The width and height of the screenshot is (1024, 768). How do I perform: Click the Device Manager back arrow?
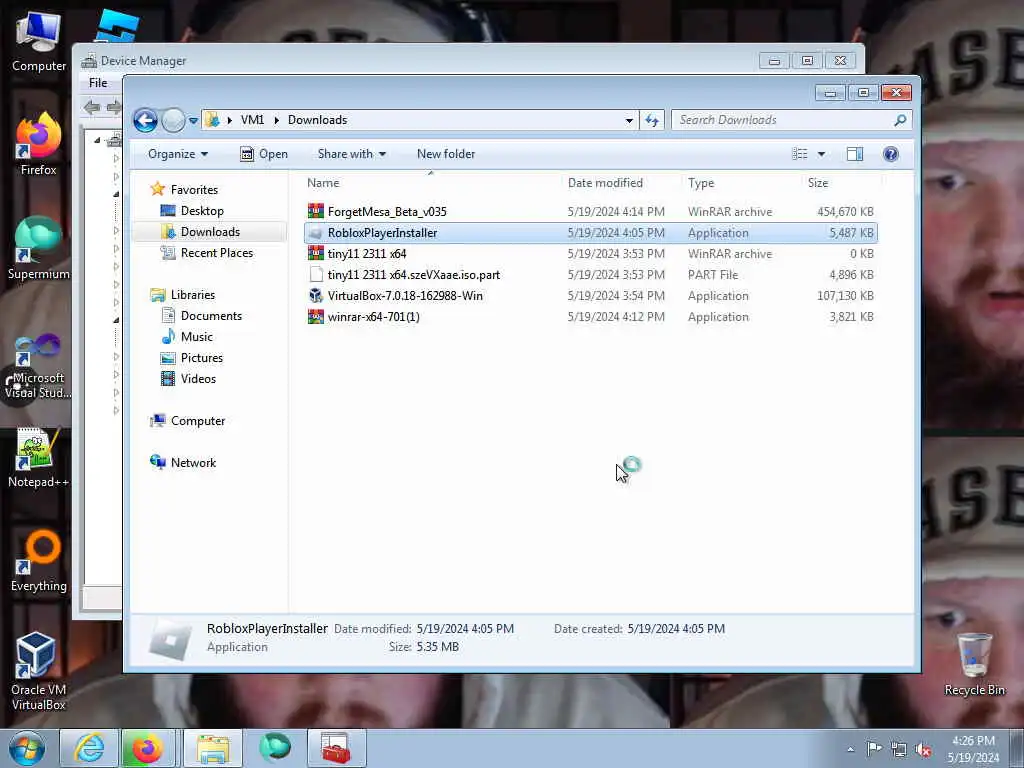pos(92,106)
